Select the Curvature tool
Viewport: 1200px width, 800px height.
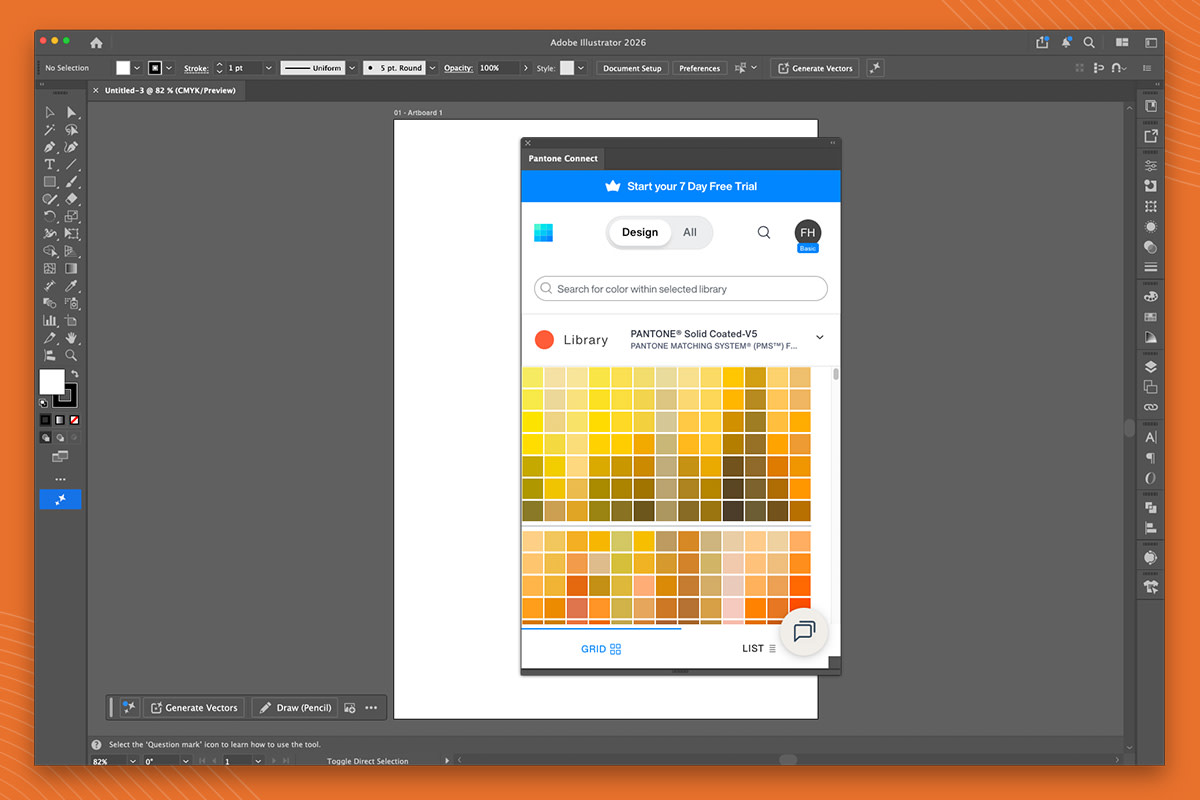pyautogui.click(x=71, y=147)
